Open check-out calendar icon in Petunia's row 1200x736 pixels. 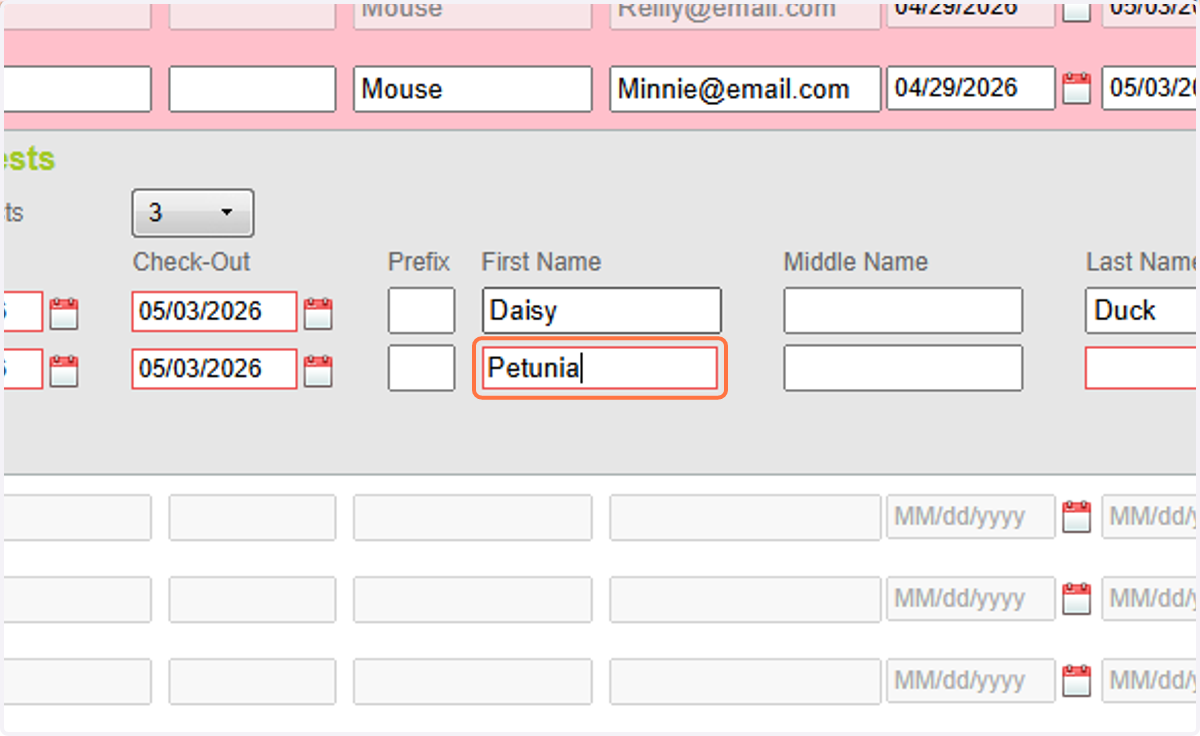[318, 371]
